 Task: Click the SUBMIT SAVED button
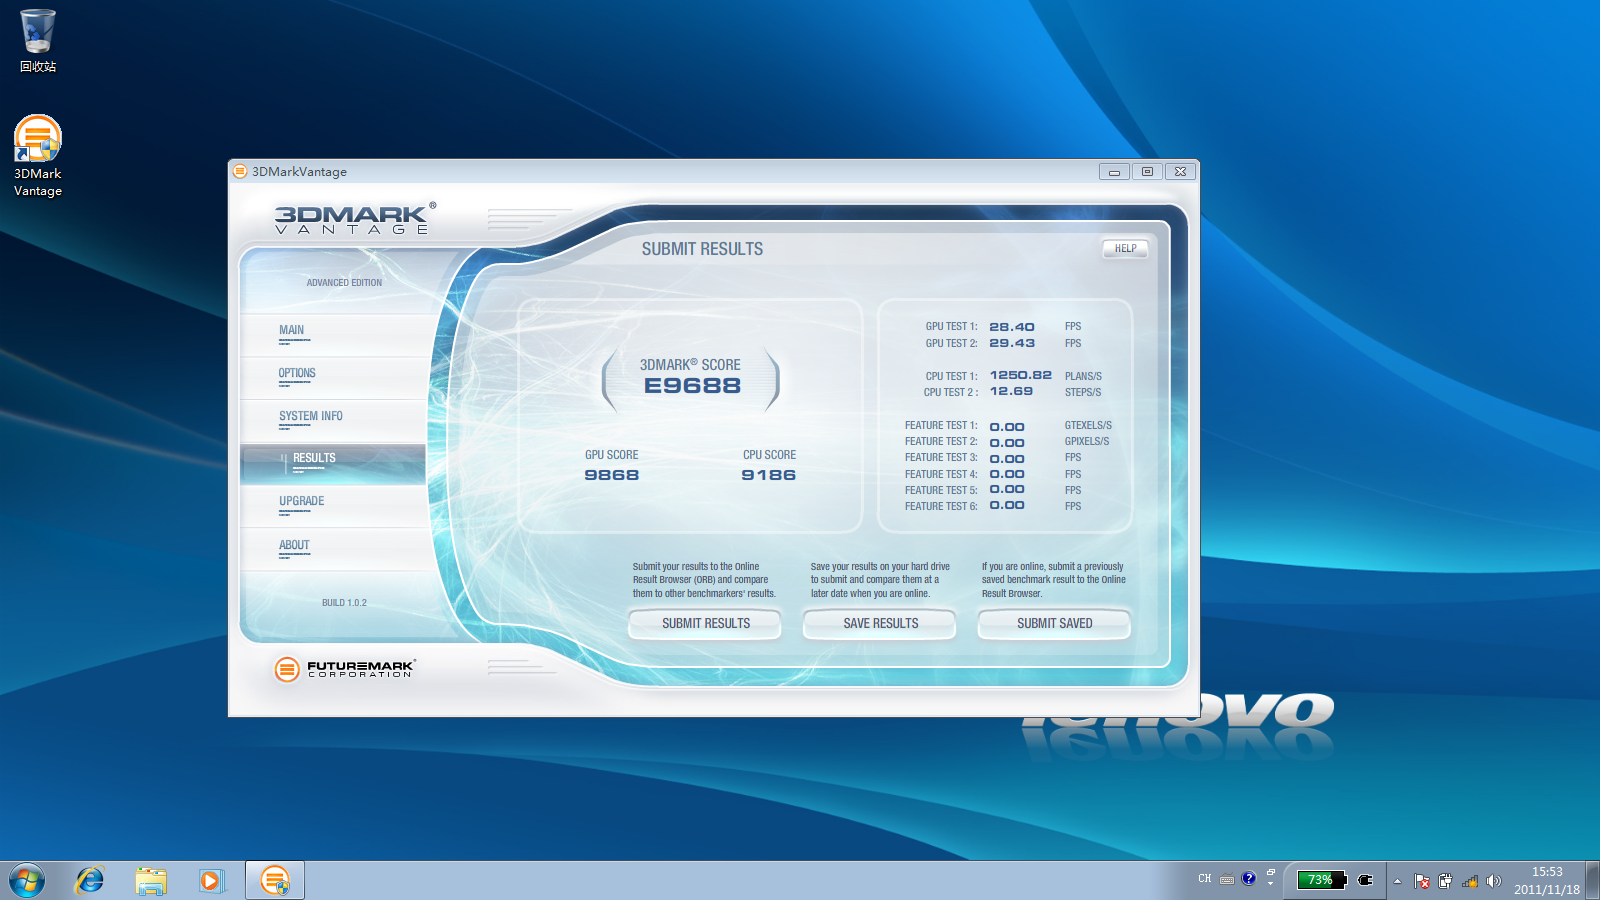(x=1054, y=623)
